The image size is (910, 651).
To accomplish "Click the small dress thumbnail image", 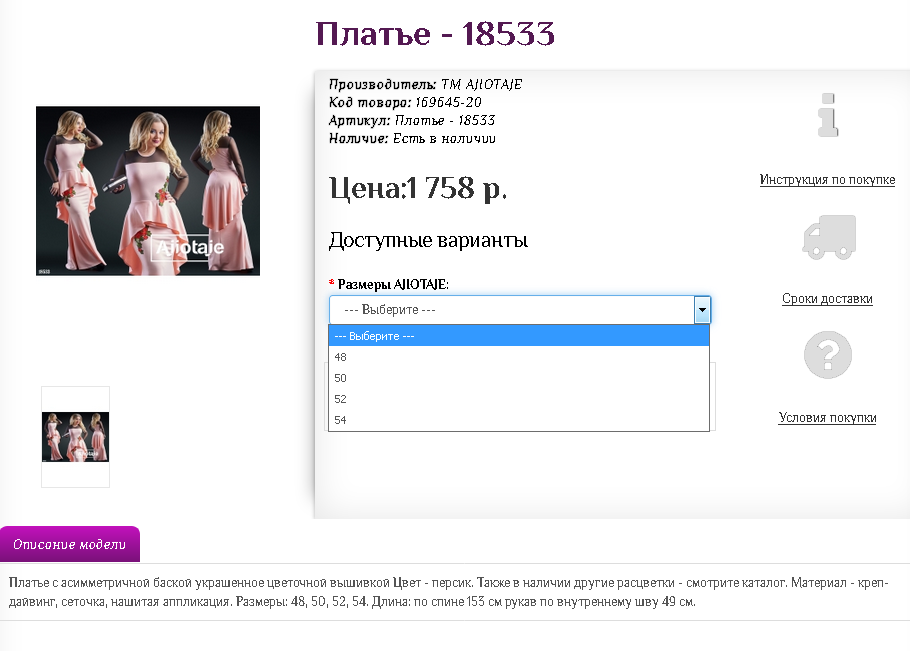I will pyautogui.click(x=75, y=437).
